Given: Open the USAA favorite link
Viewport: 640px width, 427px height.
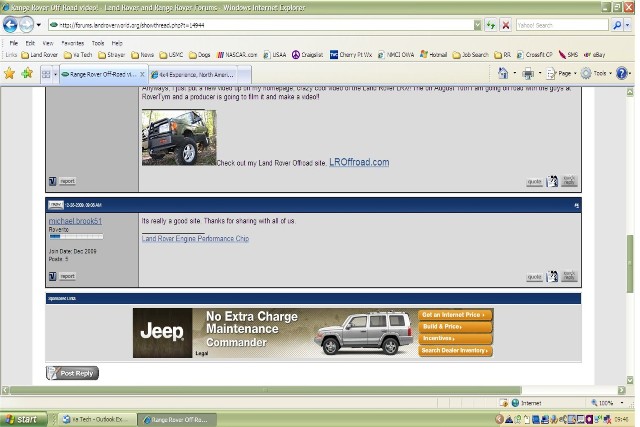Looking at the screenshot, I should point(275,55).
